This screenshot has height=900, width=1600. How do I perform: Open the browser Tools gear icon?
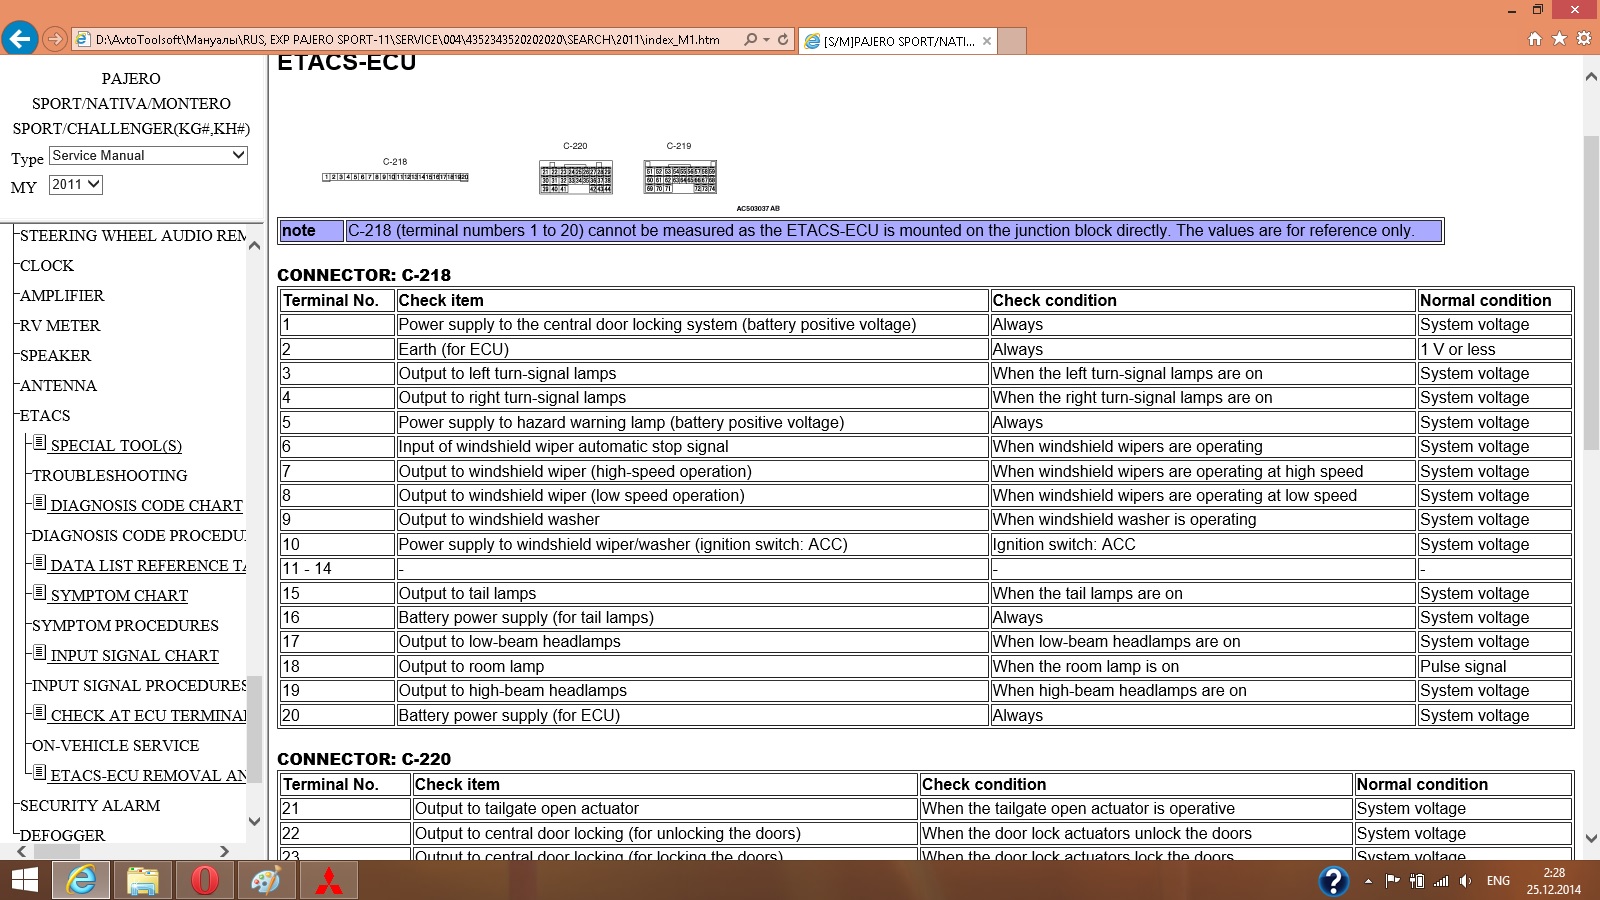[1583, 39]
